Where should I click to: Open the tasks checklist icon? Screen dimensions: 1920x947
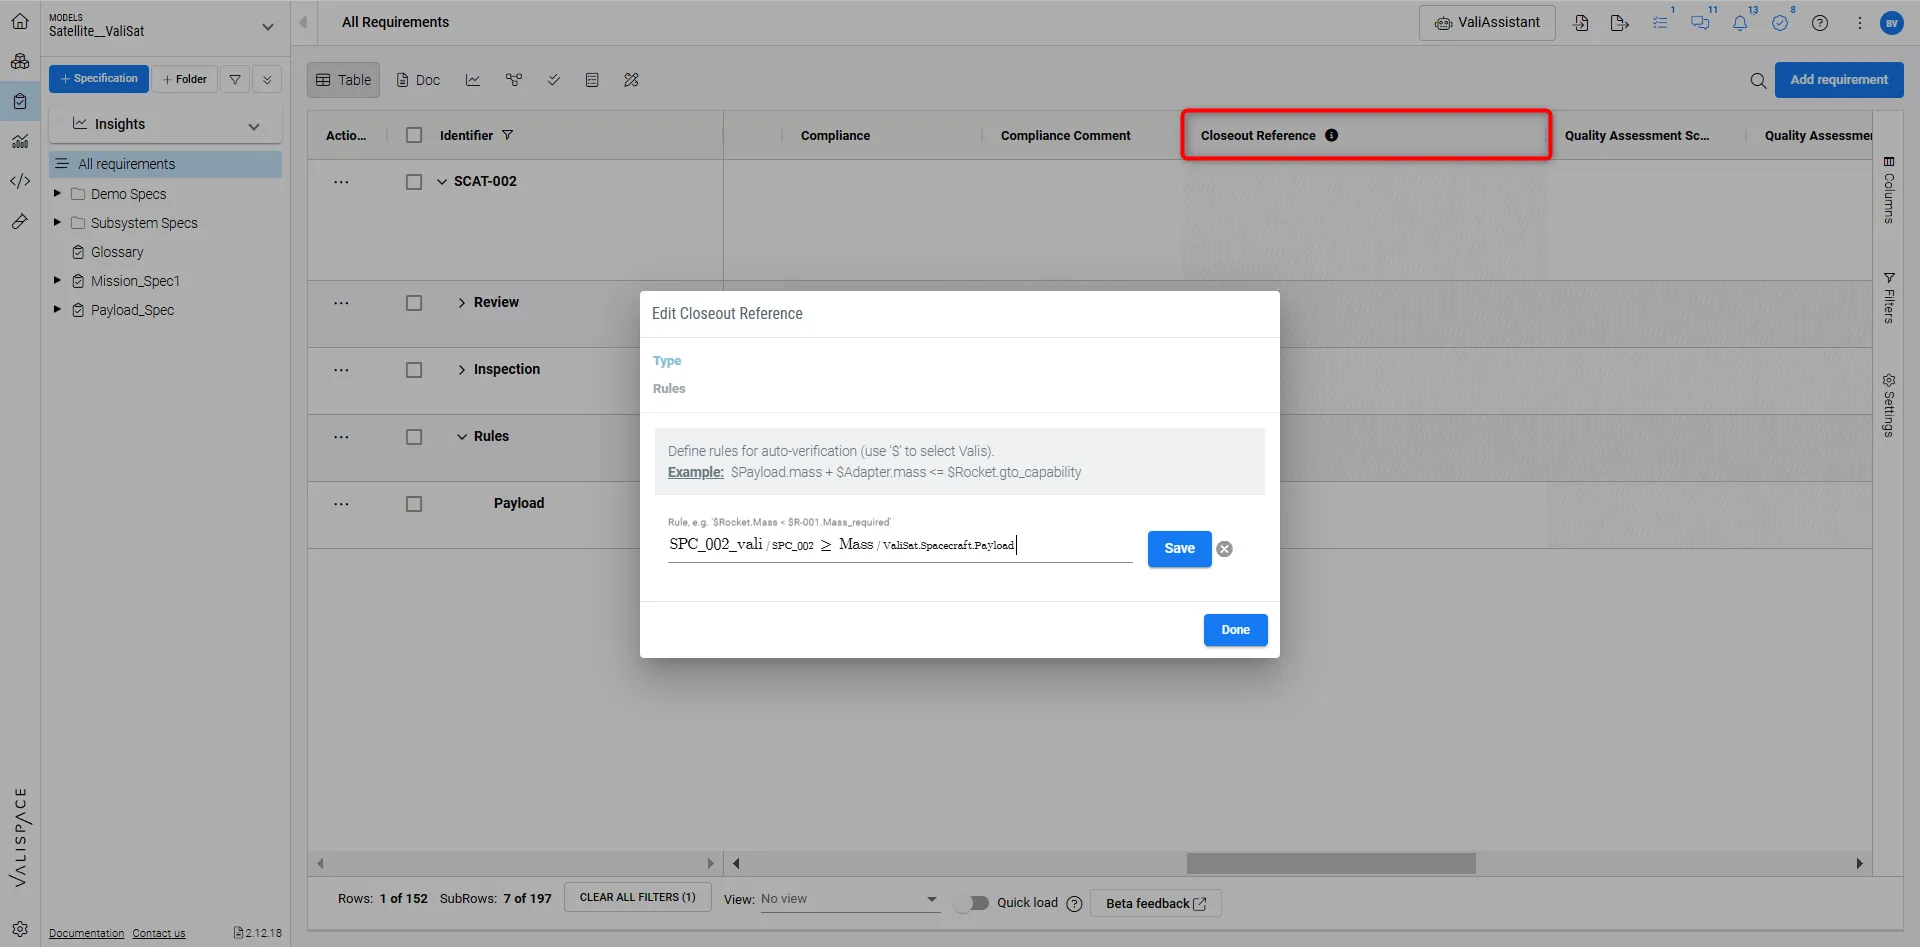point(1660,23)
